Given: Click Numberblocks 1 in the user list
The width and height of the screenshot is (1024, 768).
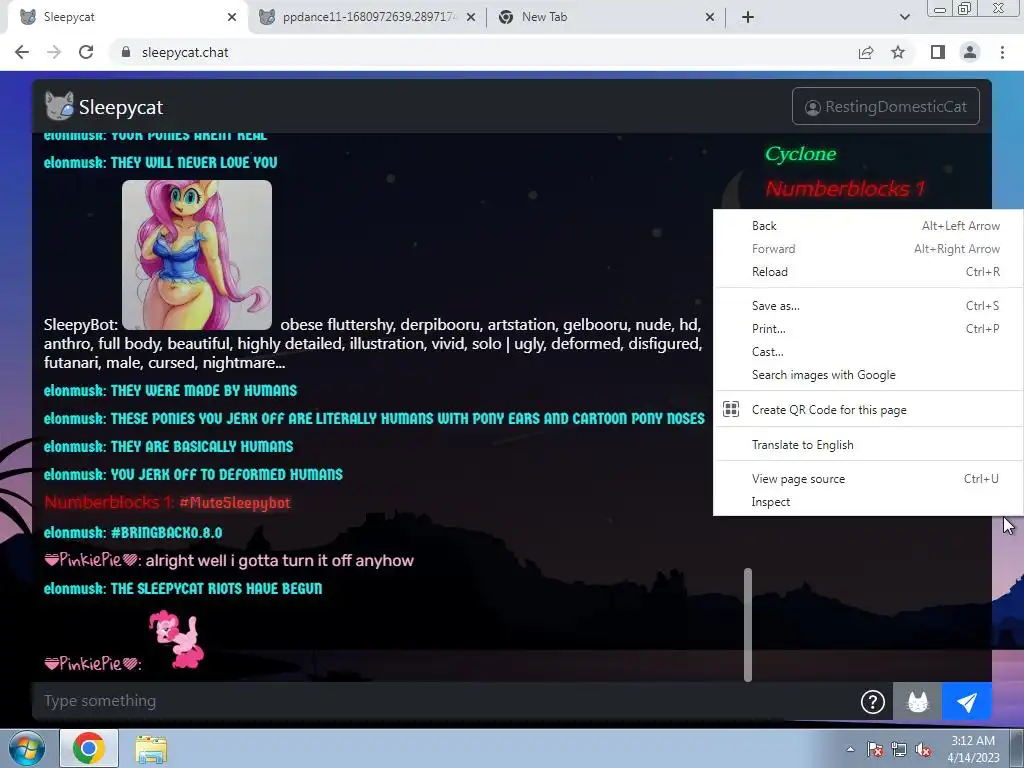Looking at the screenshot, I should point(845,189).
